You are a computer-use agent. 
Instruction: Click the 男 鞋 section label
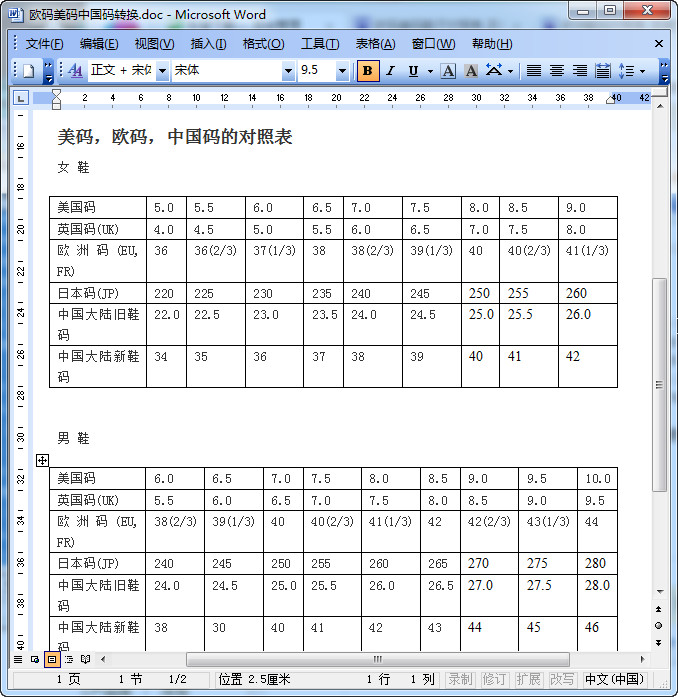click(73, 438)
